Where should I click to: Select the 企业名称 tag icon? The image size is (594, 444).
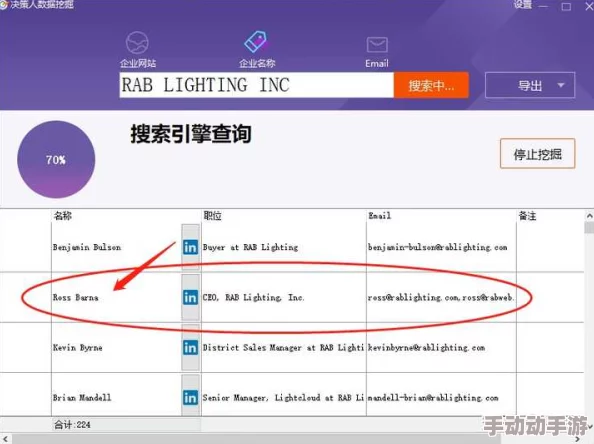(x=256, y=42)
